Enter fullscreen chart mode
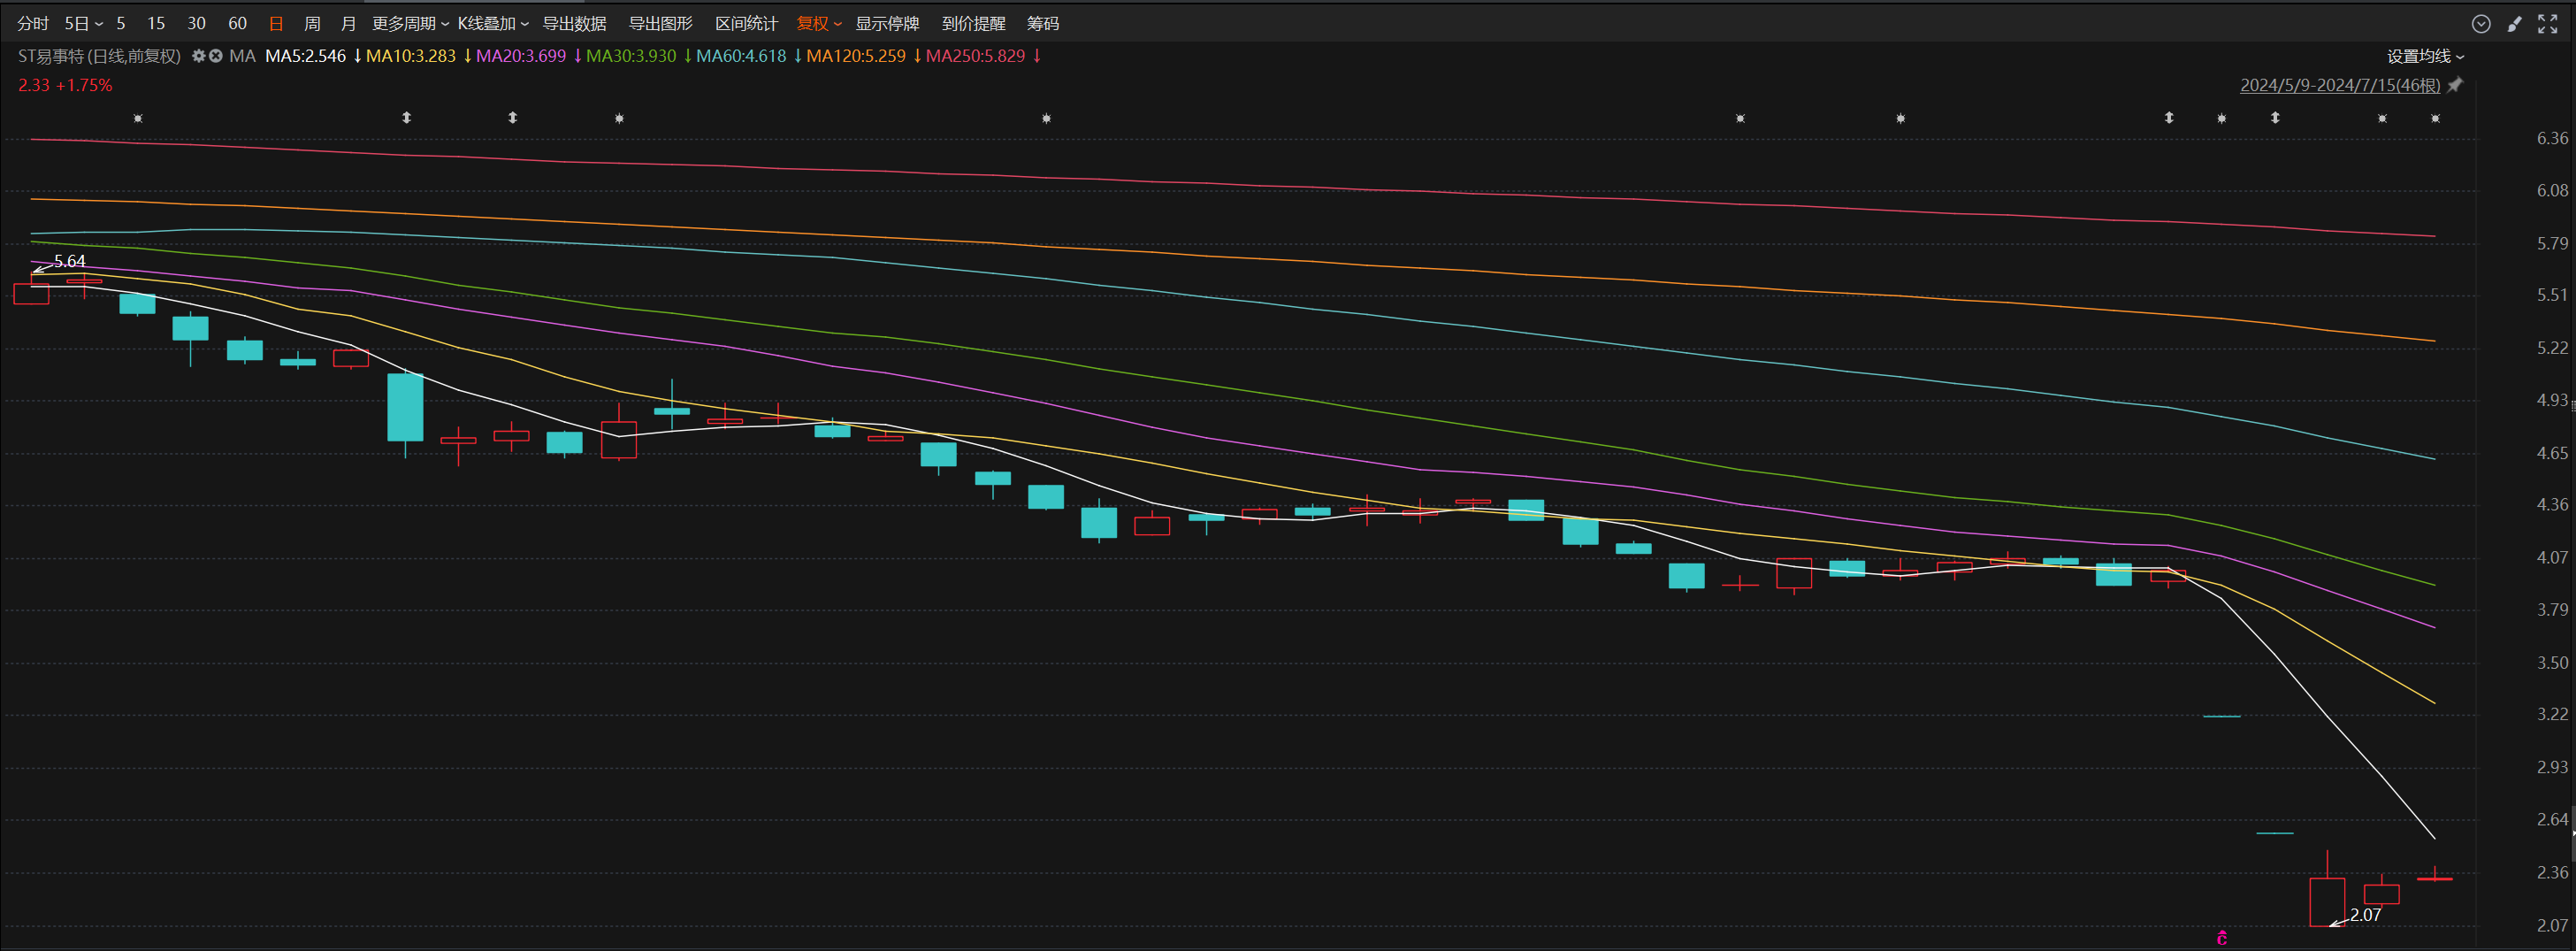Viewport: 2576px width, 951px height. (x=2547, y=24)
